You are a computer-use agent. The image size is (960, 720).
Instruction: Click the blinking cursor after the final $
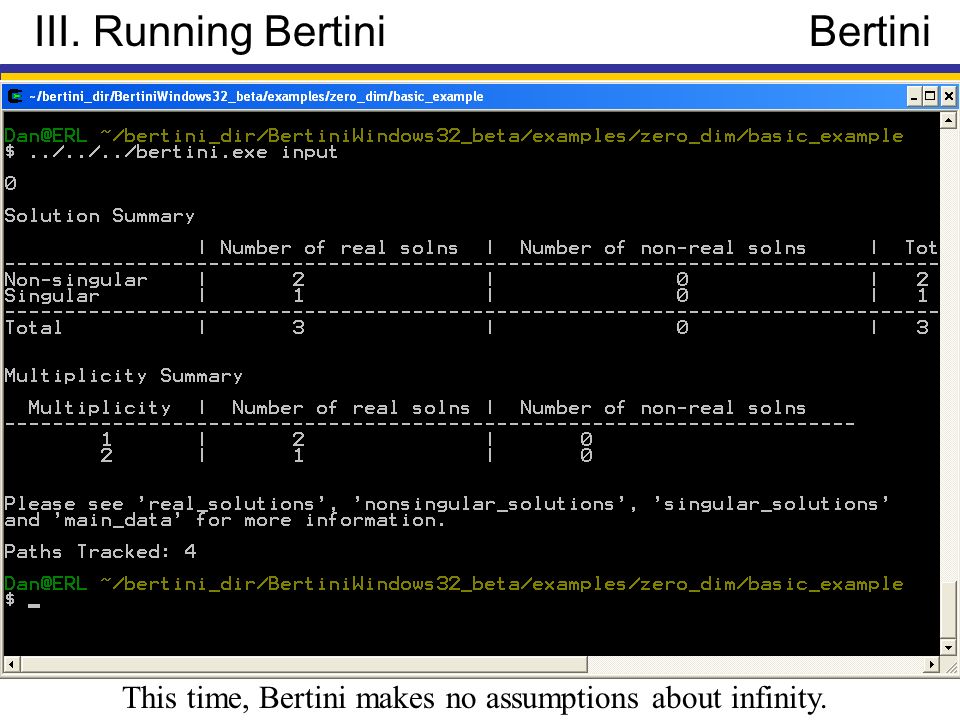tap(34, 606)
